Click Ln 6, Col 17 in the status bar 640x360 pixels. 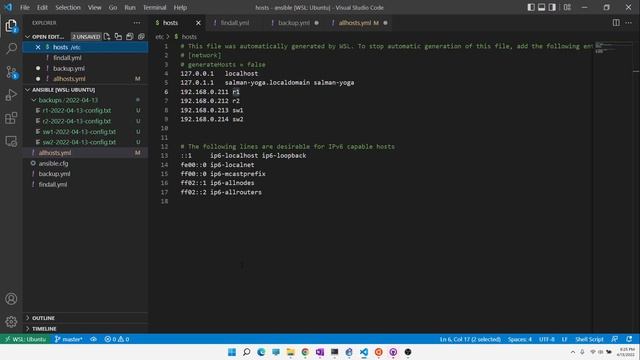point(470,339)
